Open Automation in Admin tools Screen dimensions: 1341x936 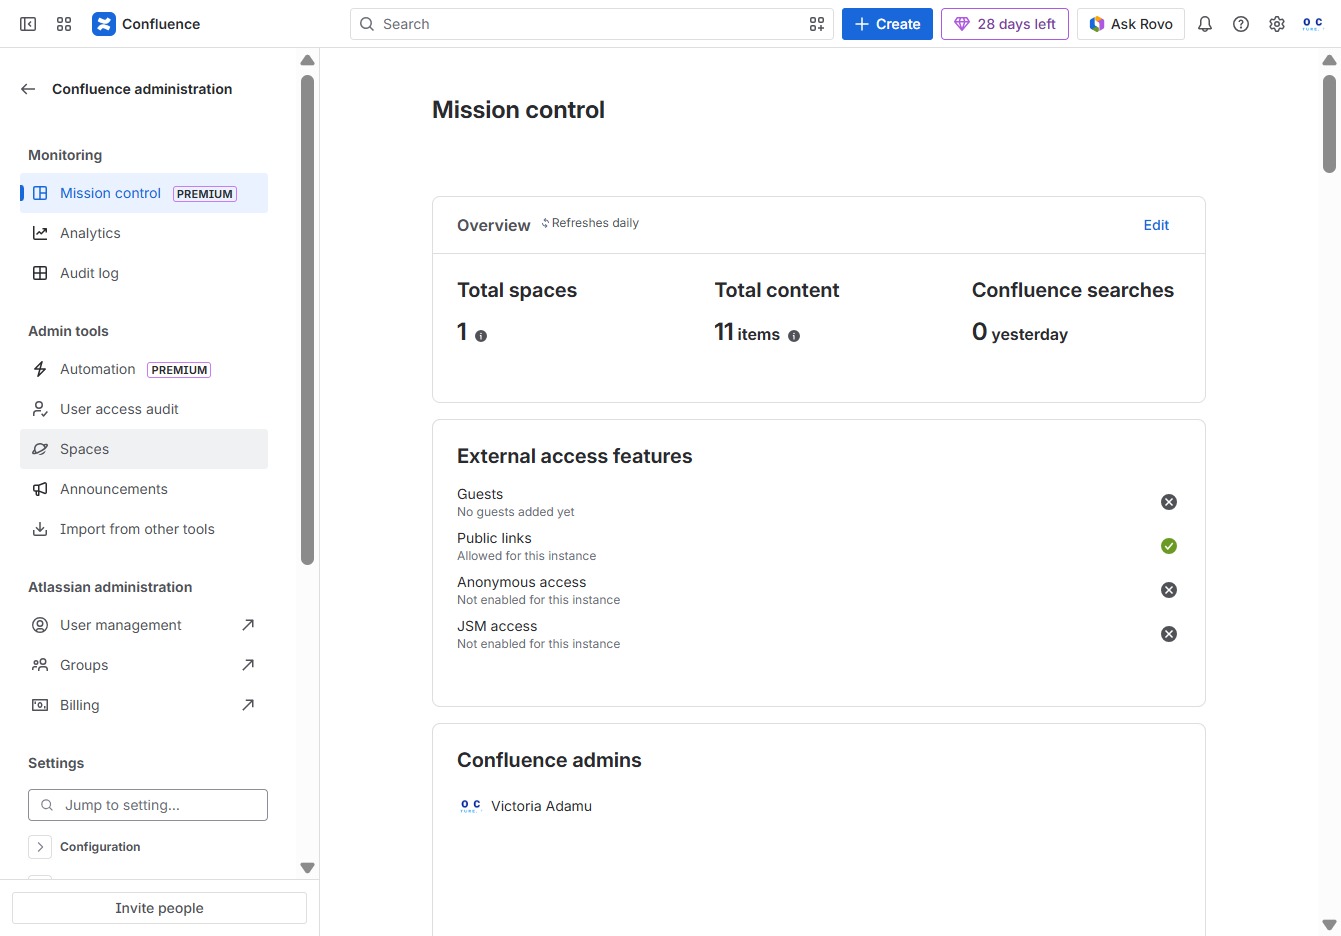point(144,369)
